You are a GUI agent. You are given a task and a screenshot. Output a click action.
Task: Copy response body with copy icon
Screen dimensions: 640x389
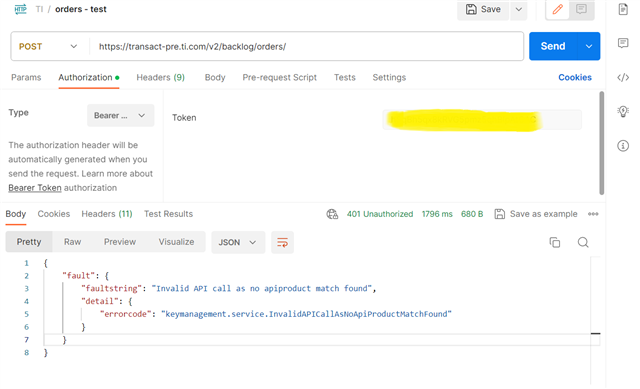[x=555, y=242]
